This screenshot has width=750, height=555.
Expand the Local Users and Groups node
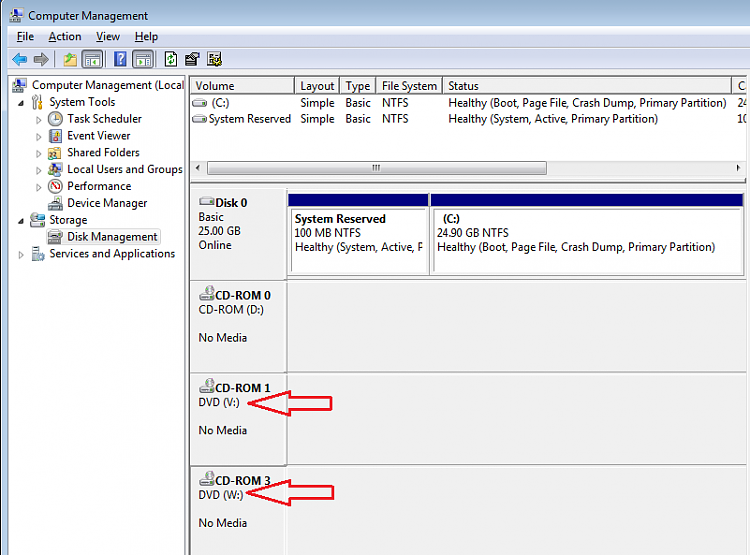[39, 170]
